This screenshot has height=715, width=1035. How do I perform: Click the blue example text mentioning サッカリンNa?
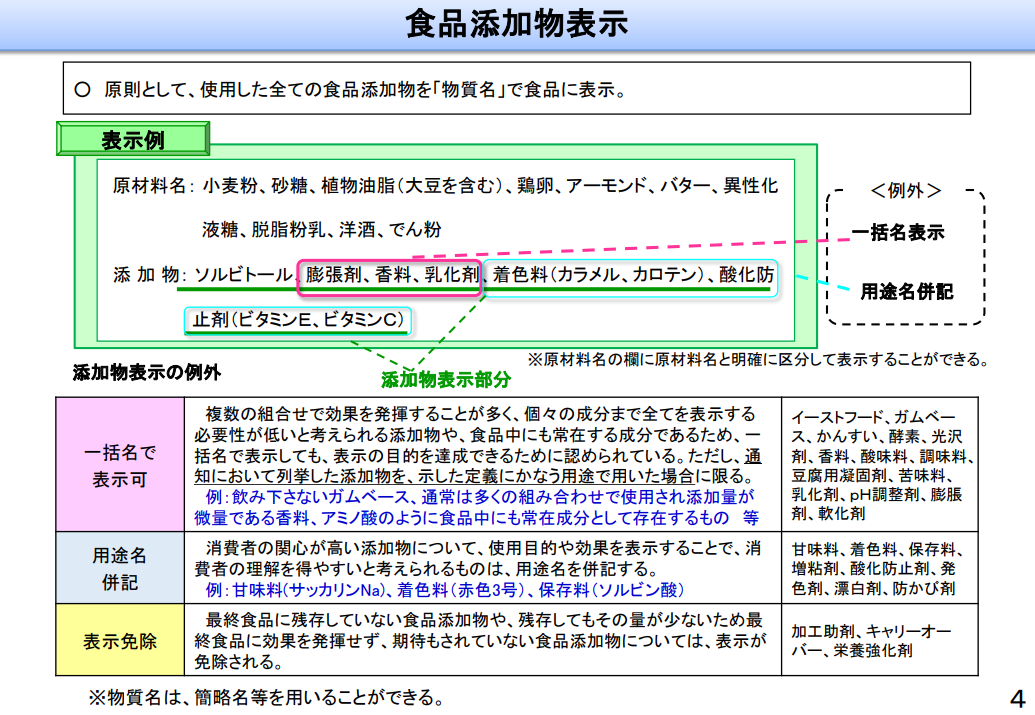tap(445, 589)
